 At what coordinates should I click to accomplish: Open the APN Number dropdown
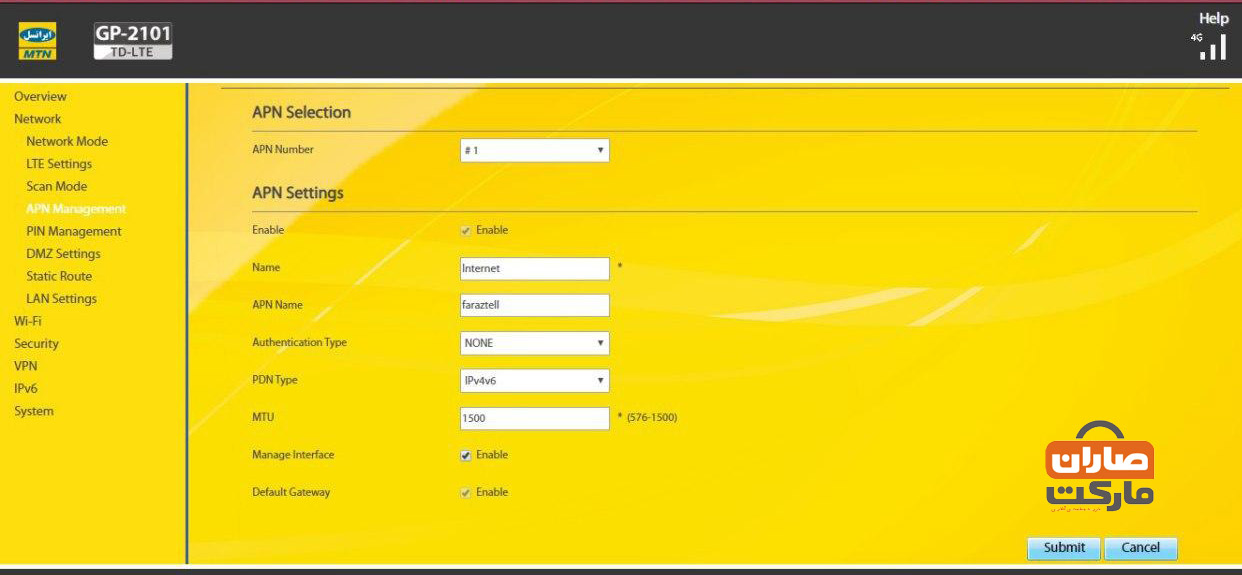coord(534,150)
